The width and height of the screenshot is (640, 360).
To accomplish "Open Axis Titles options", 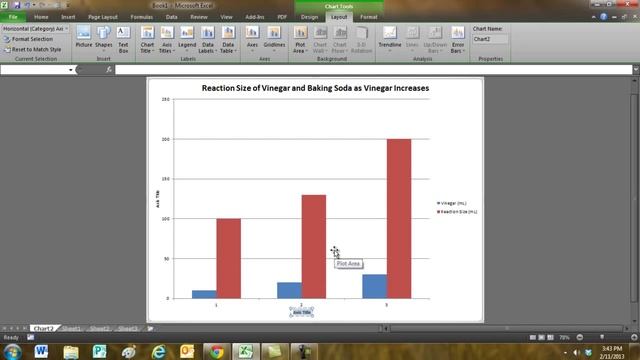I will tap(167, 40).
